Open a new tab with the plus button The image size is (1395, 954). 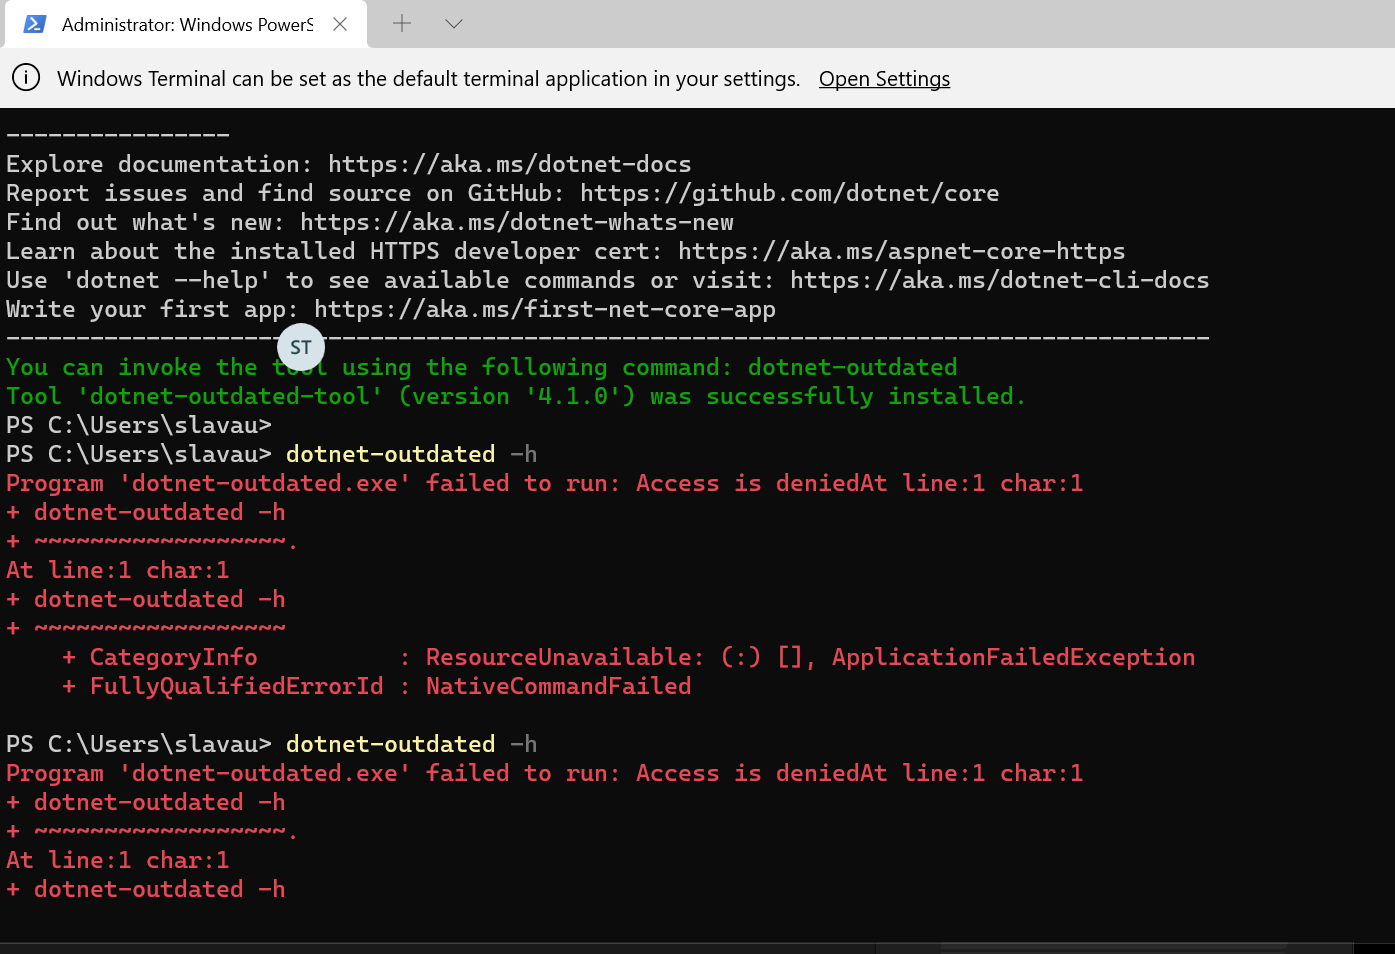coord(402,23)
